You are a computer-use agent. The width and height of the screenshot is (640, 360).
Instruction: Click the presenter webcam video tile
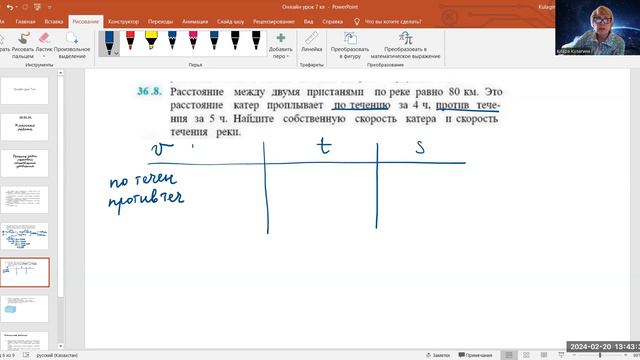[598, 27]
